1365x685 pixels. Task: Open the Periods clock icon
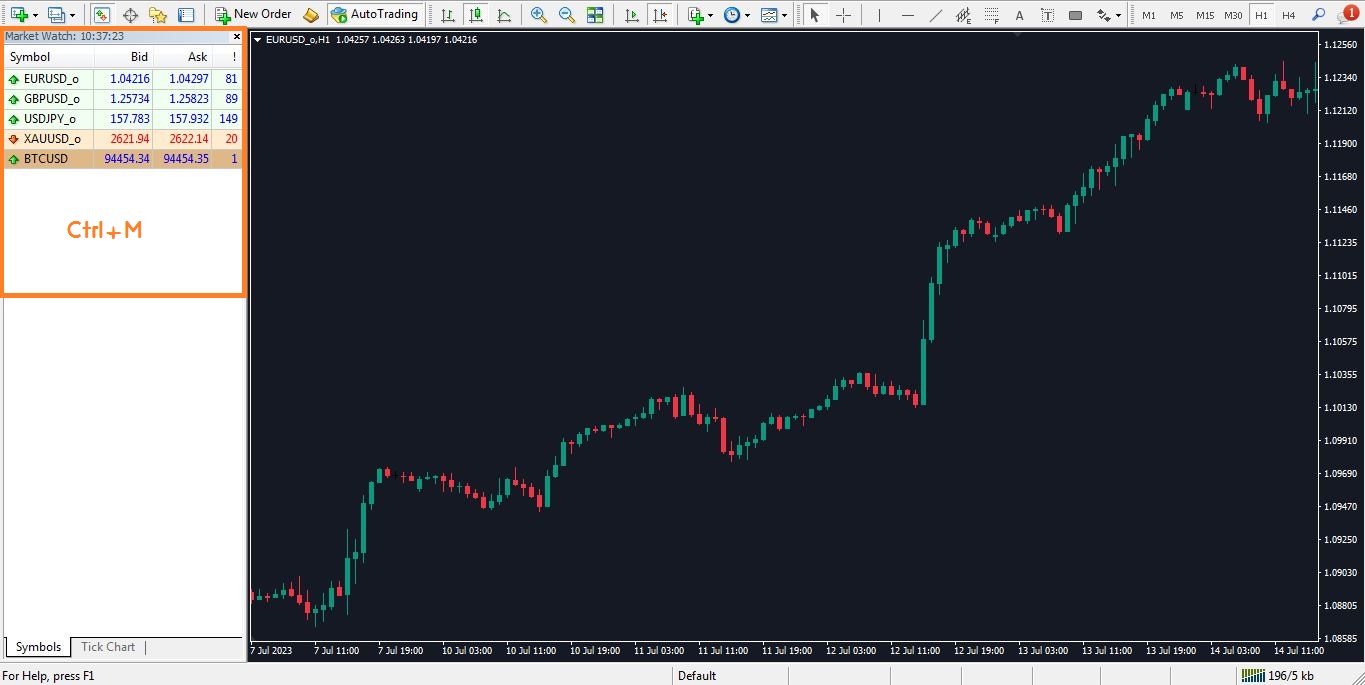[x=732, y=15]
